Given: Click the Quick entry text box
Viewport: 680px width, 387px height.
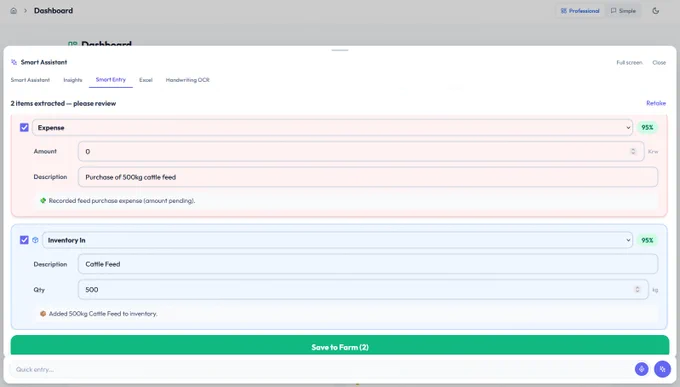Looking at the screenshot, I should (321, 369).
